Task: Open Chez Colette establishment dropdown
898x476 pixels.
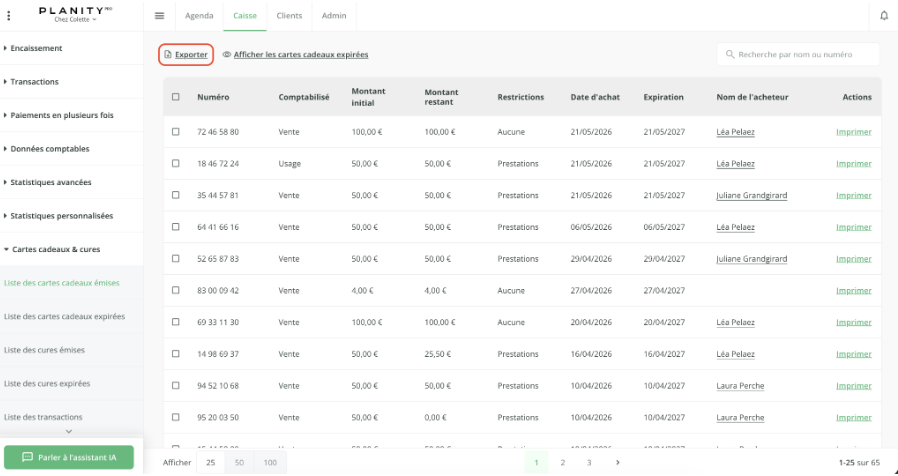Action: tap(76, 19)
